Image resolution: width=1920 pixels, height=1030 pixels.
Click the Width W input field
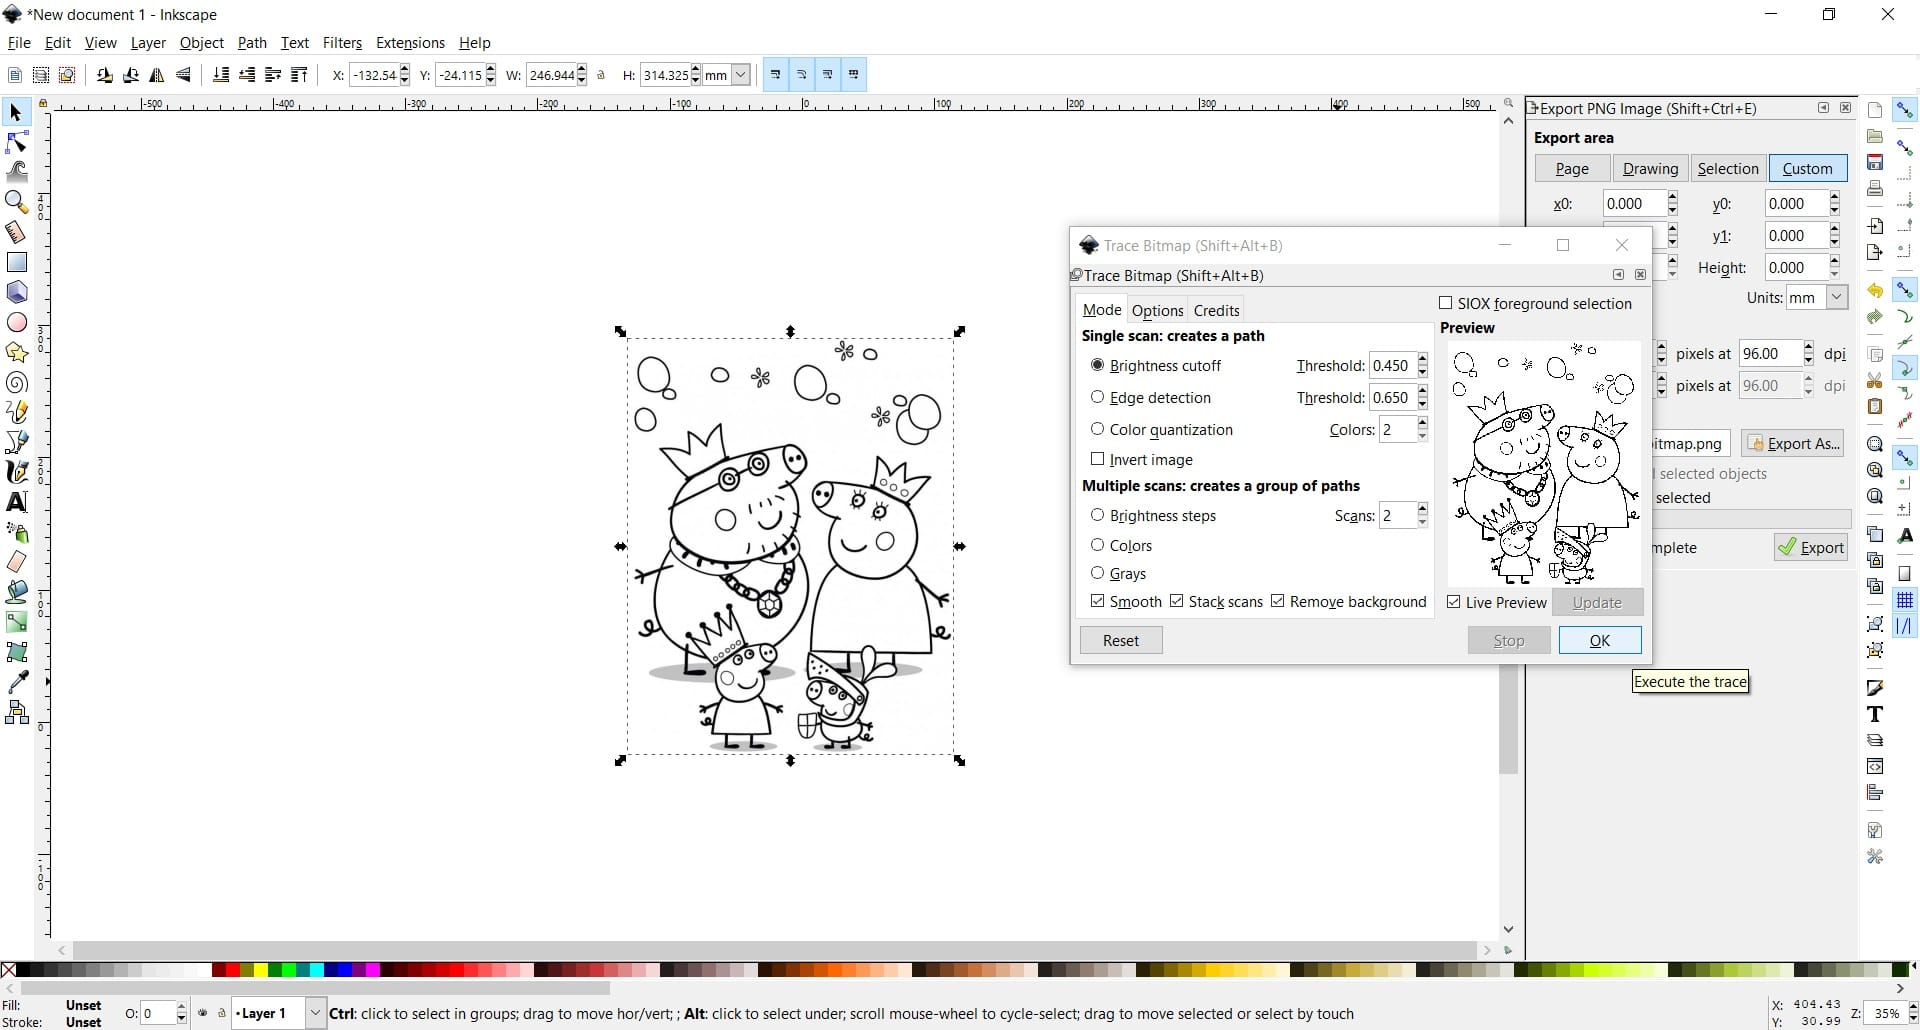point(551,75)
